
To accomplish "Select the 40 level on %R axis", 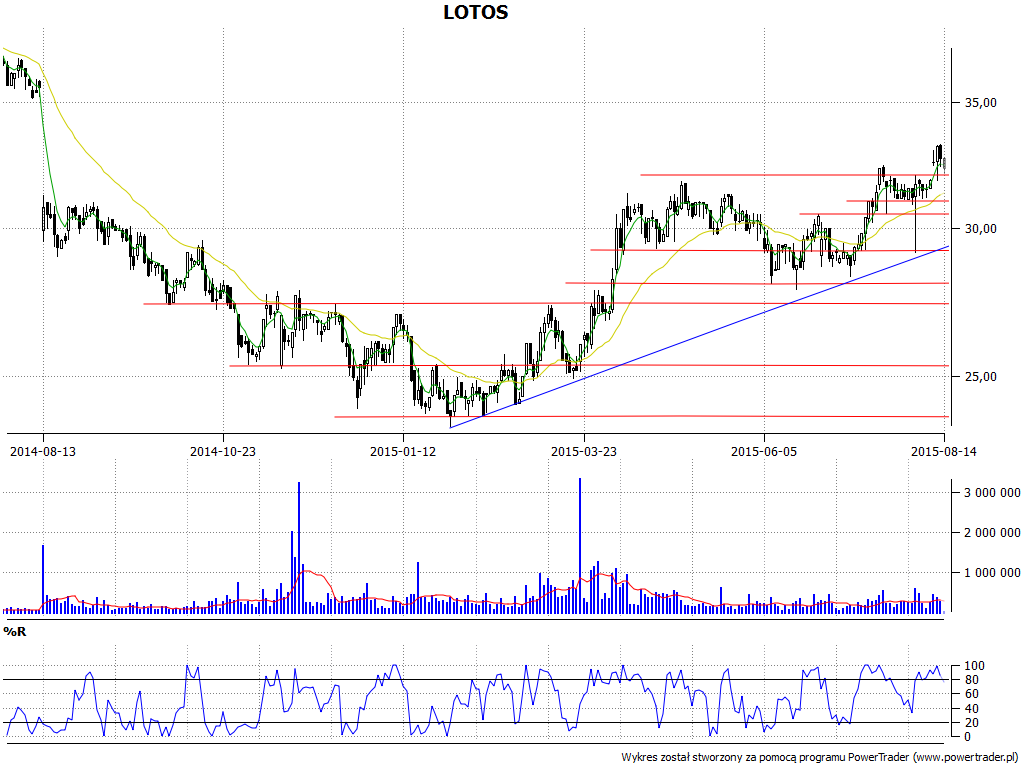I will tap(971, 709).
